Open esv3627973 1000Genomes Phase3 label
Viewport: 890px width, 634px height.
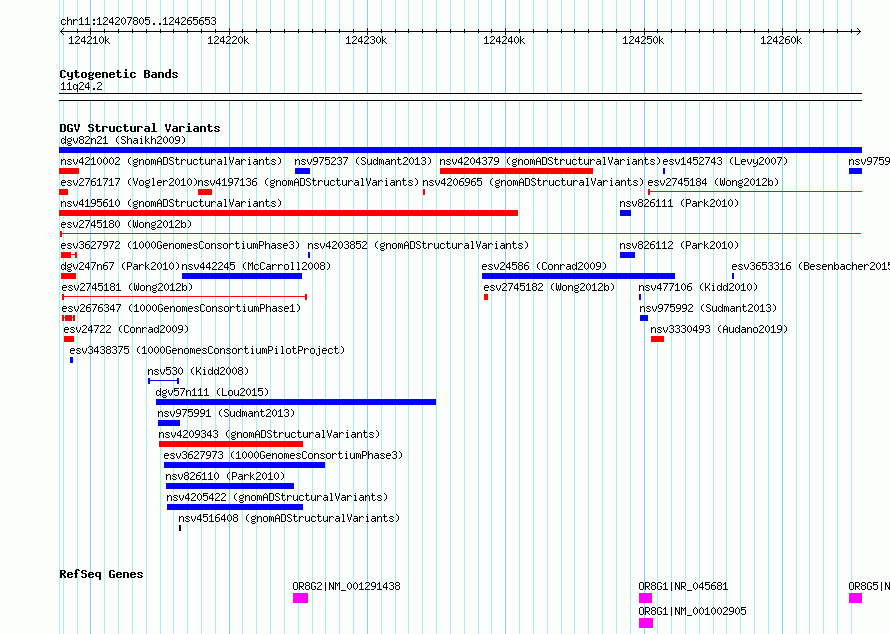click(x=283, y=455)
